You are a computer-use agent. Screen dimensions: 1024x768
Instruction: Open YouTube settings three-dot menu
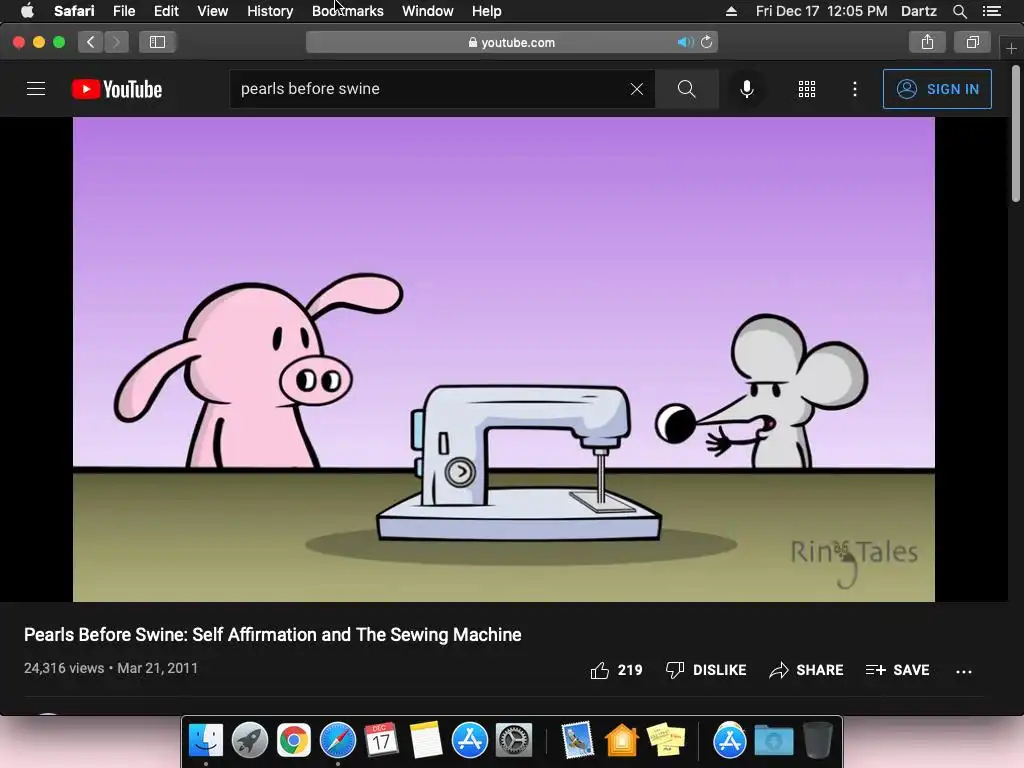coord(855,89)
